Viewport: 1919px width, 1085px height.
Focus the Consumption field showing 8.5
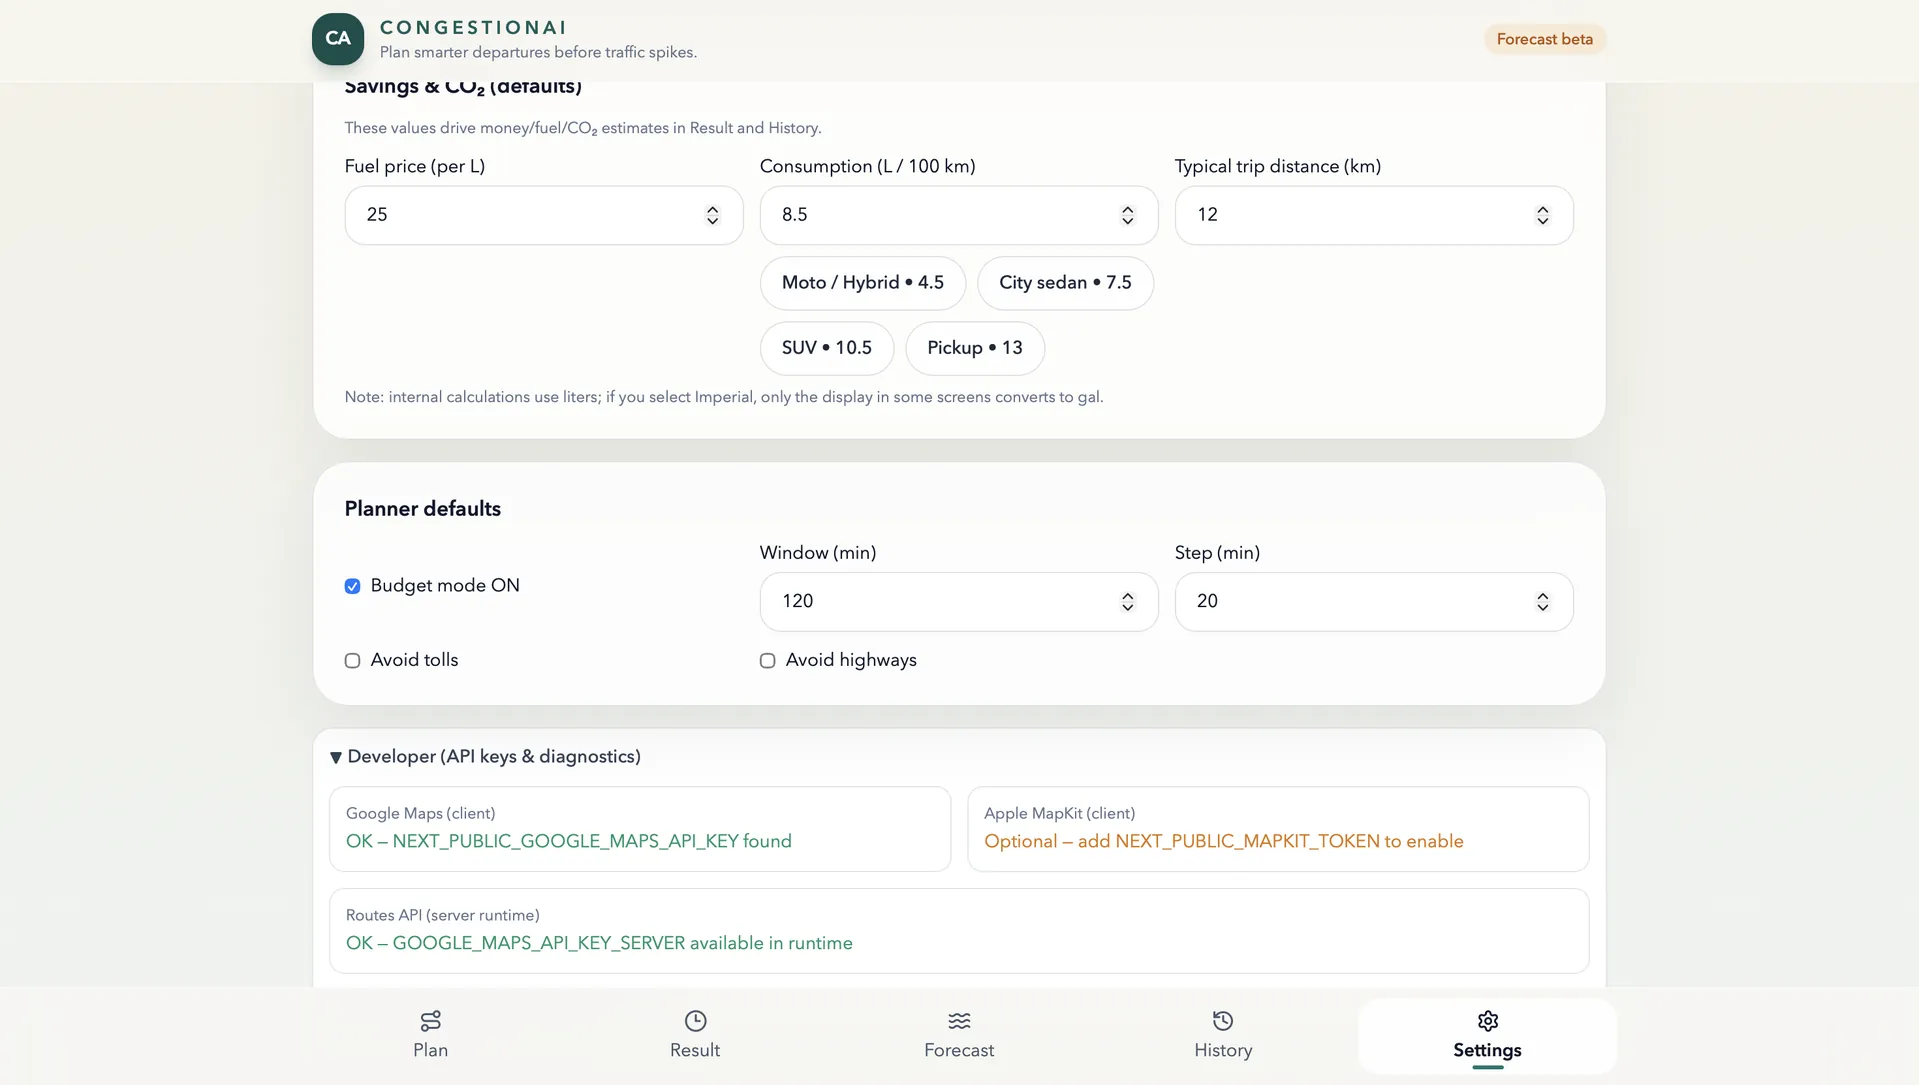(959, 215)
